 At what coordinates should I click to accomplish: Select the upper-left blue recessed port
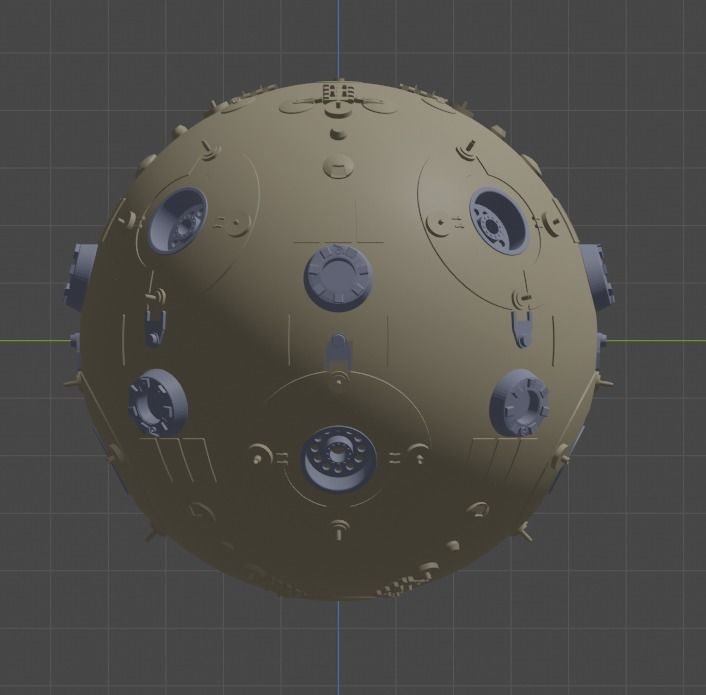click(177, 221)
